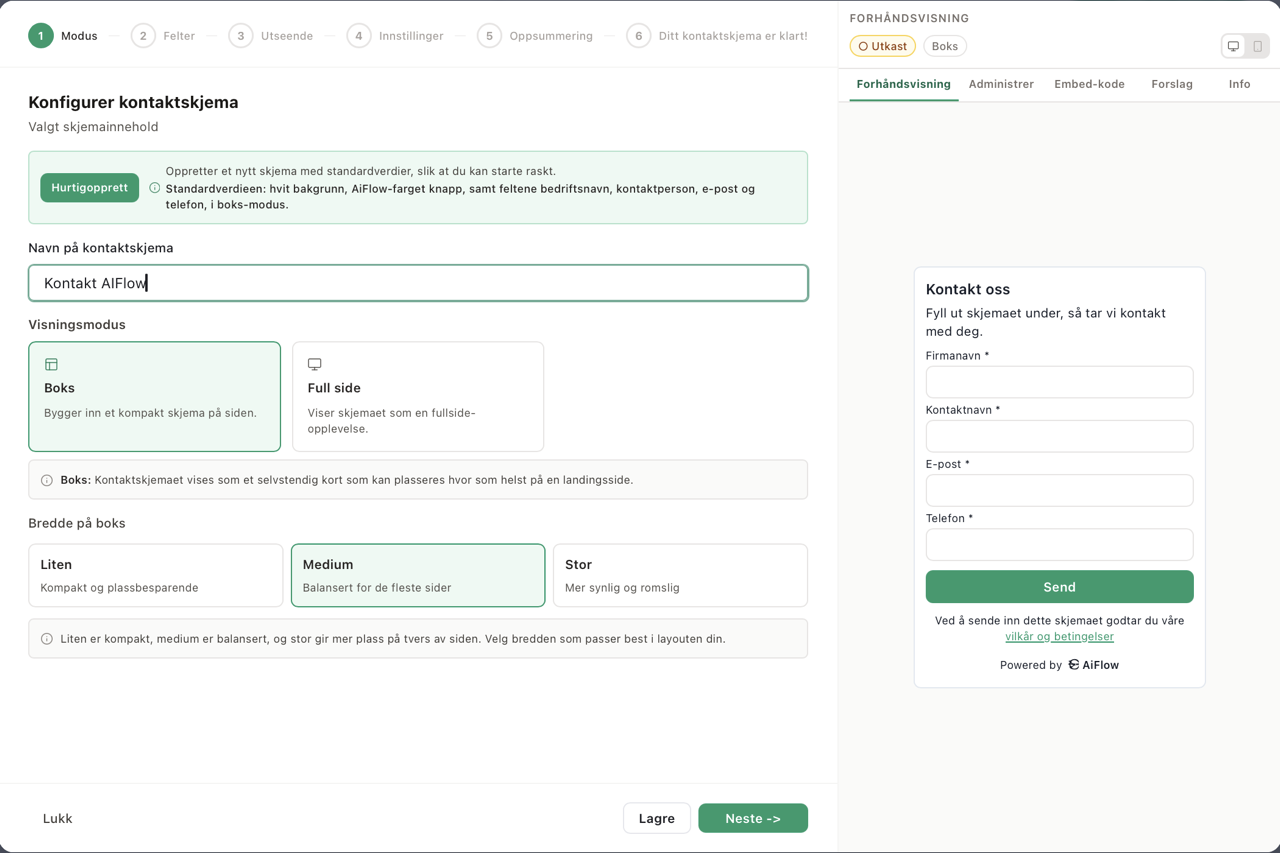This screenshot has height=853, width=1280.
Task: Click the grid icon on the Boks card
Action: pos(50,364)
